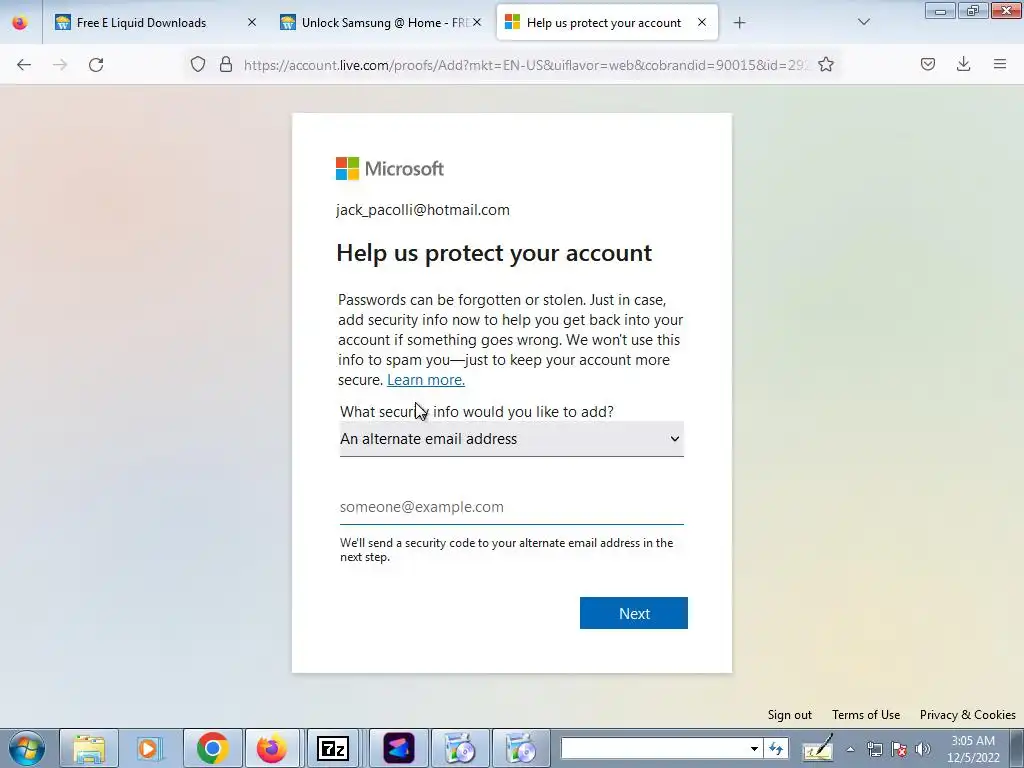Save page to Pocket
This screenshot has height=768, width=1024.
click(x=928, y=64)
